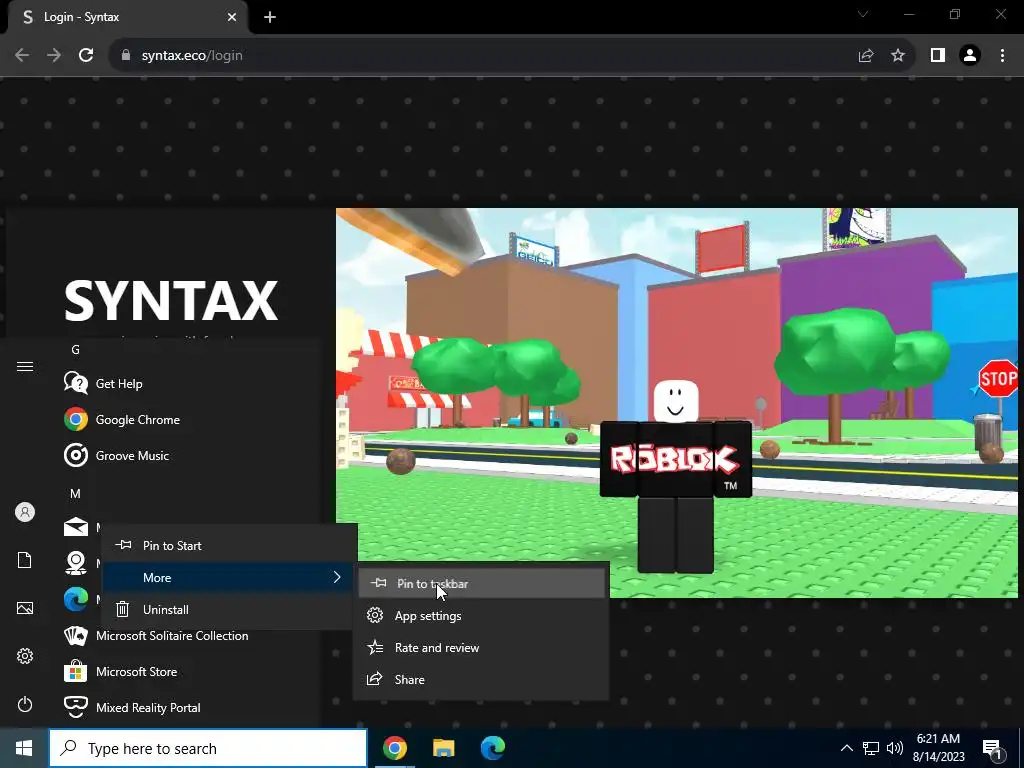Image resolution: width=1024 pixels, height=768 pixels.
Task: Click the padlock site info icon
Action: click(x=126, y=56)
